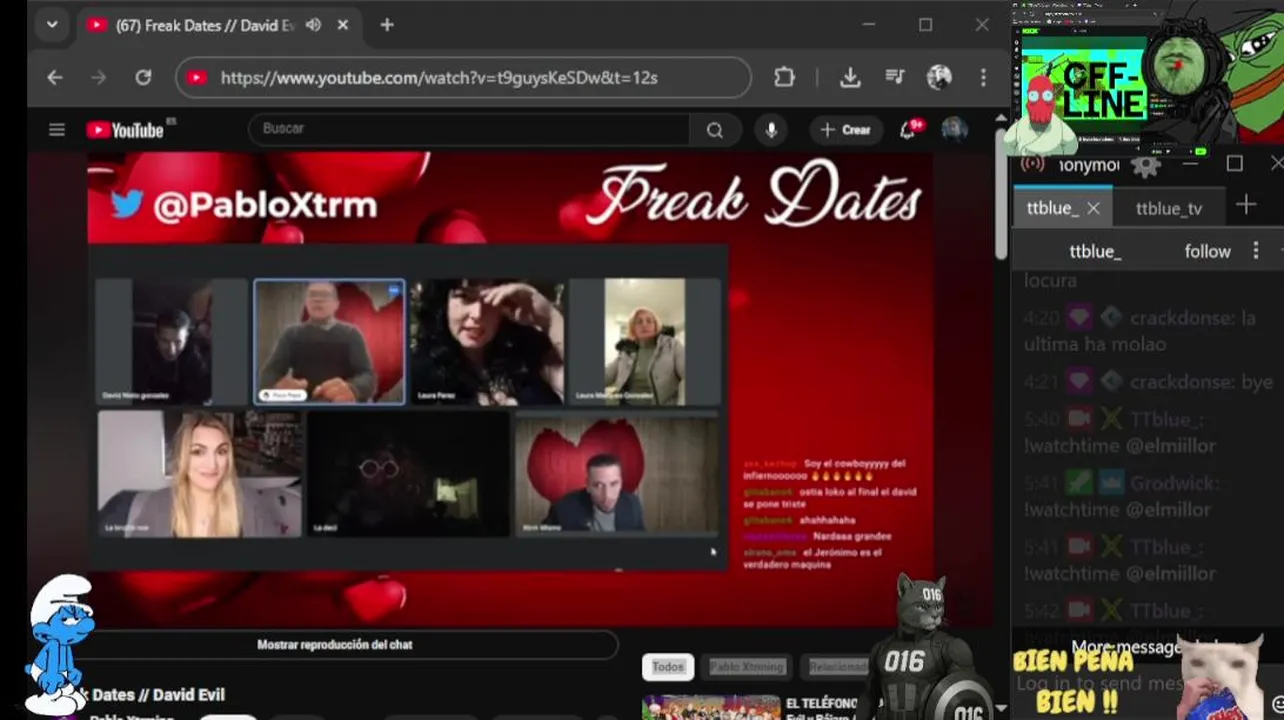Click the EL TELÉFONO video title
This screenshot has height=720, width=1284.
(823, 704)
